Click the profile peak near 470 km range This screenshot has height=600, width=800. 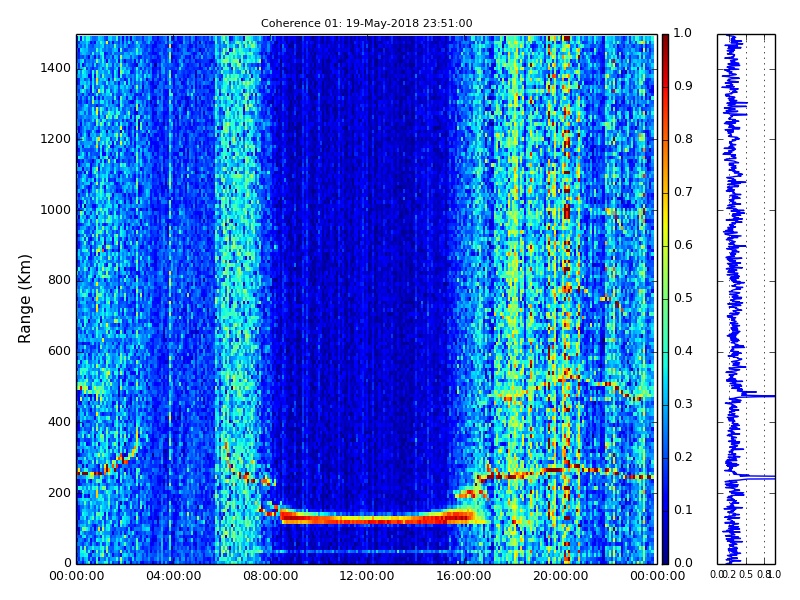[760, 396]
